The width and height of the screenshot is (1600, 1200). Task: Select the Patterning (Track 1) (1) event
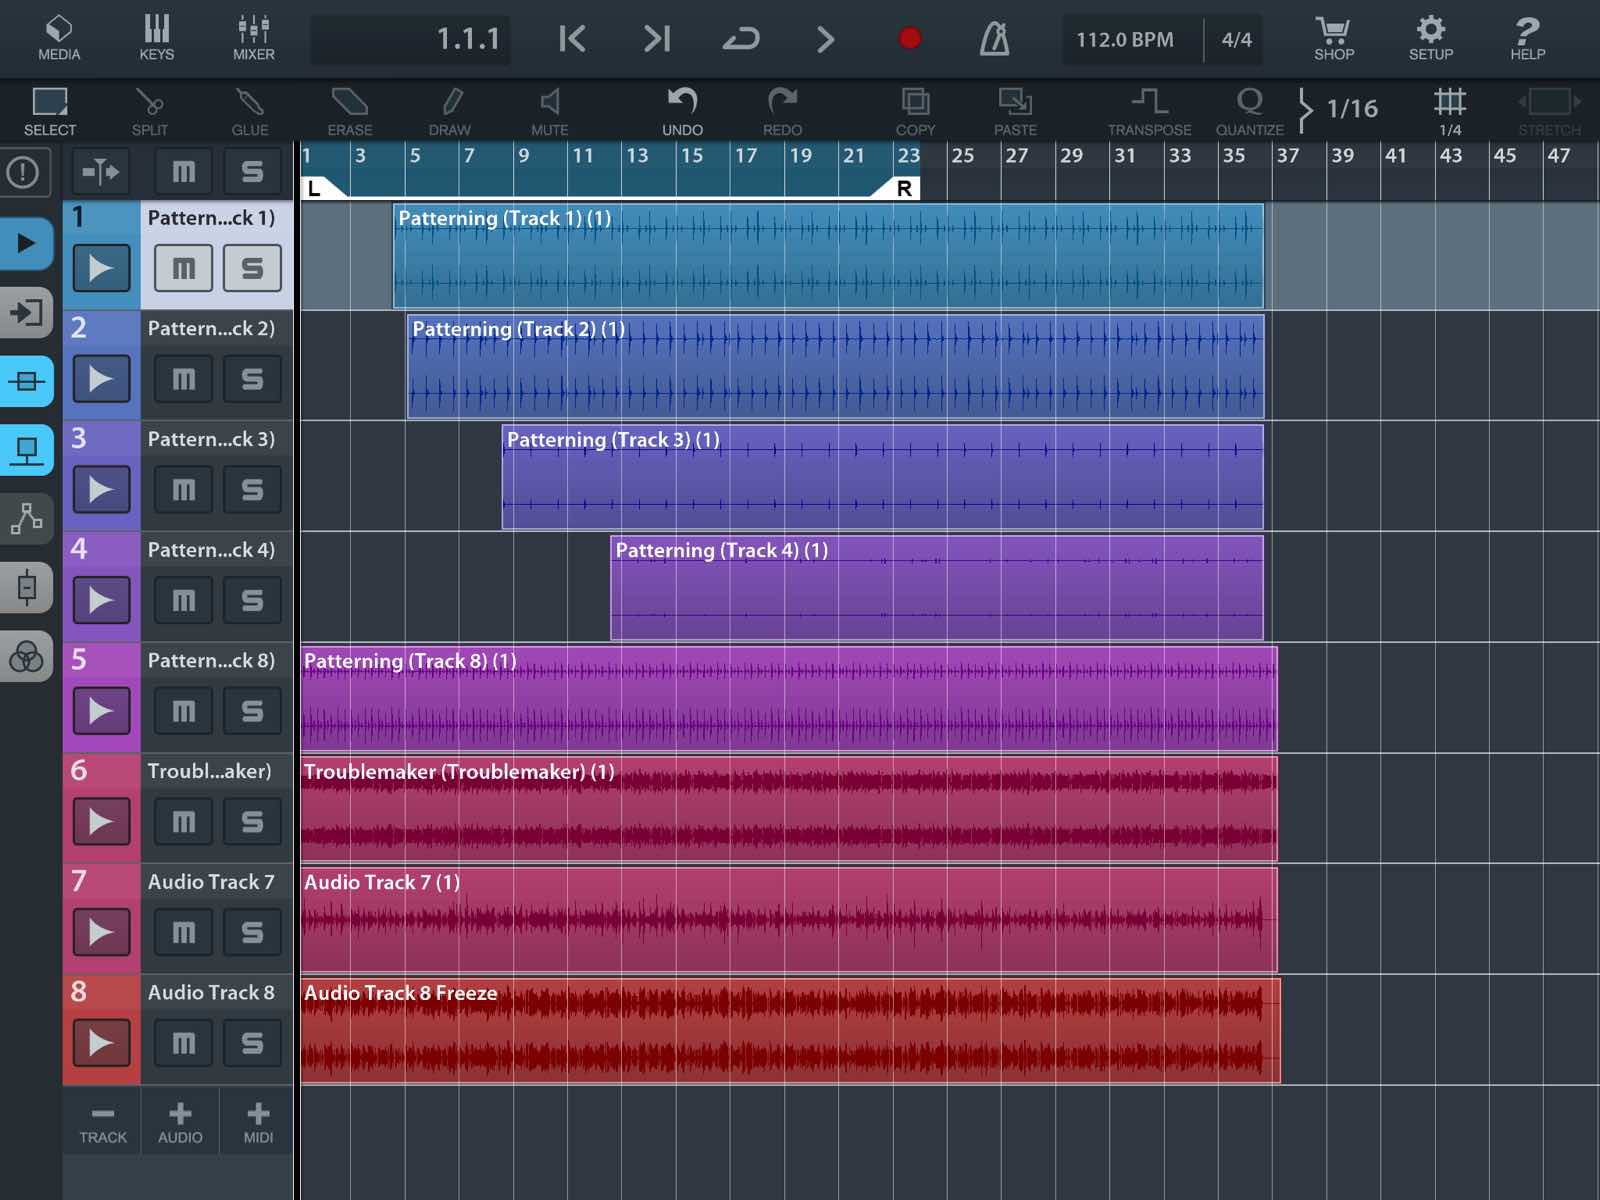(828, 256)
